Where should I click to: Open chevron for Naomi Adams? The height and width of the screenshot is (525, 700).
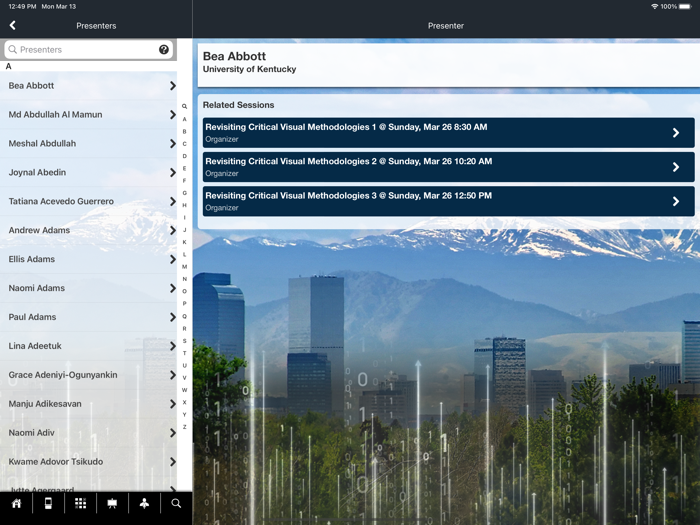click(x=173, y=288)
